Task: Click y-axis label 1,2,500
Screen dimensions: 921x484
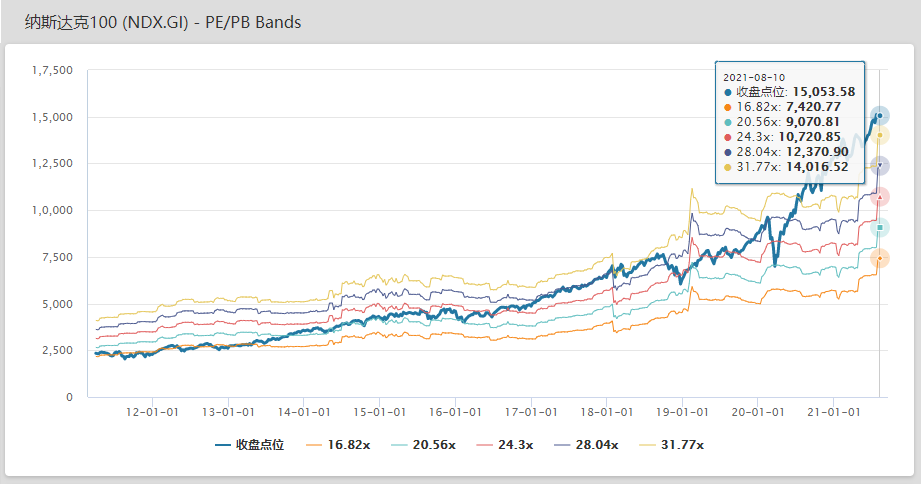Action: click(52, 163)
